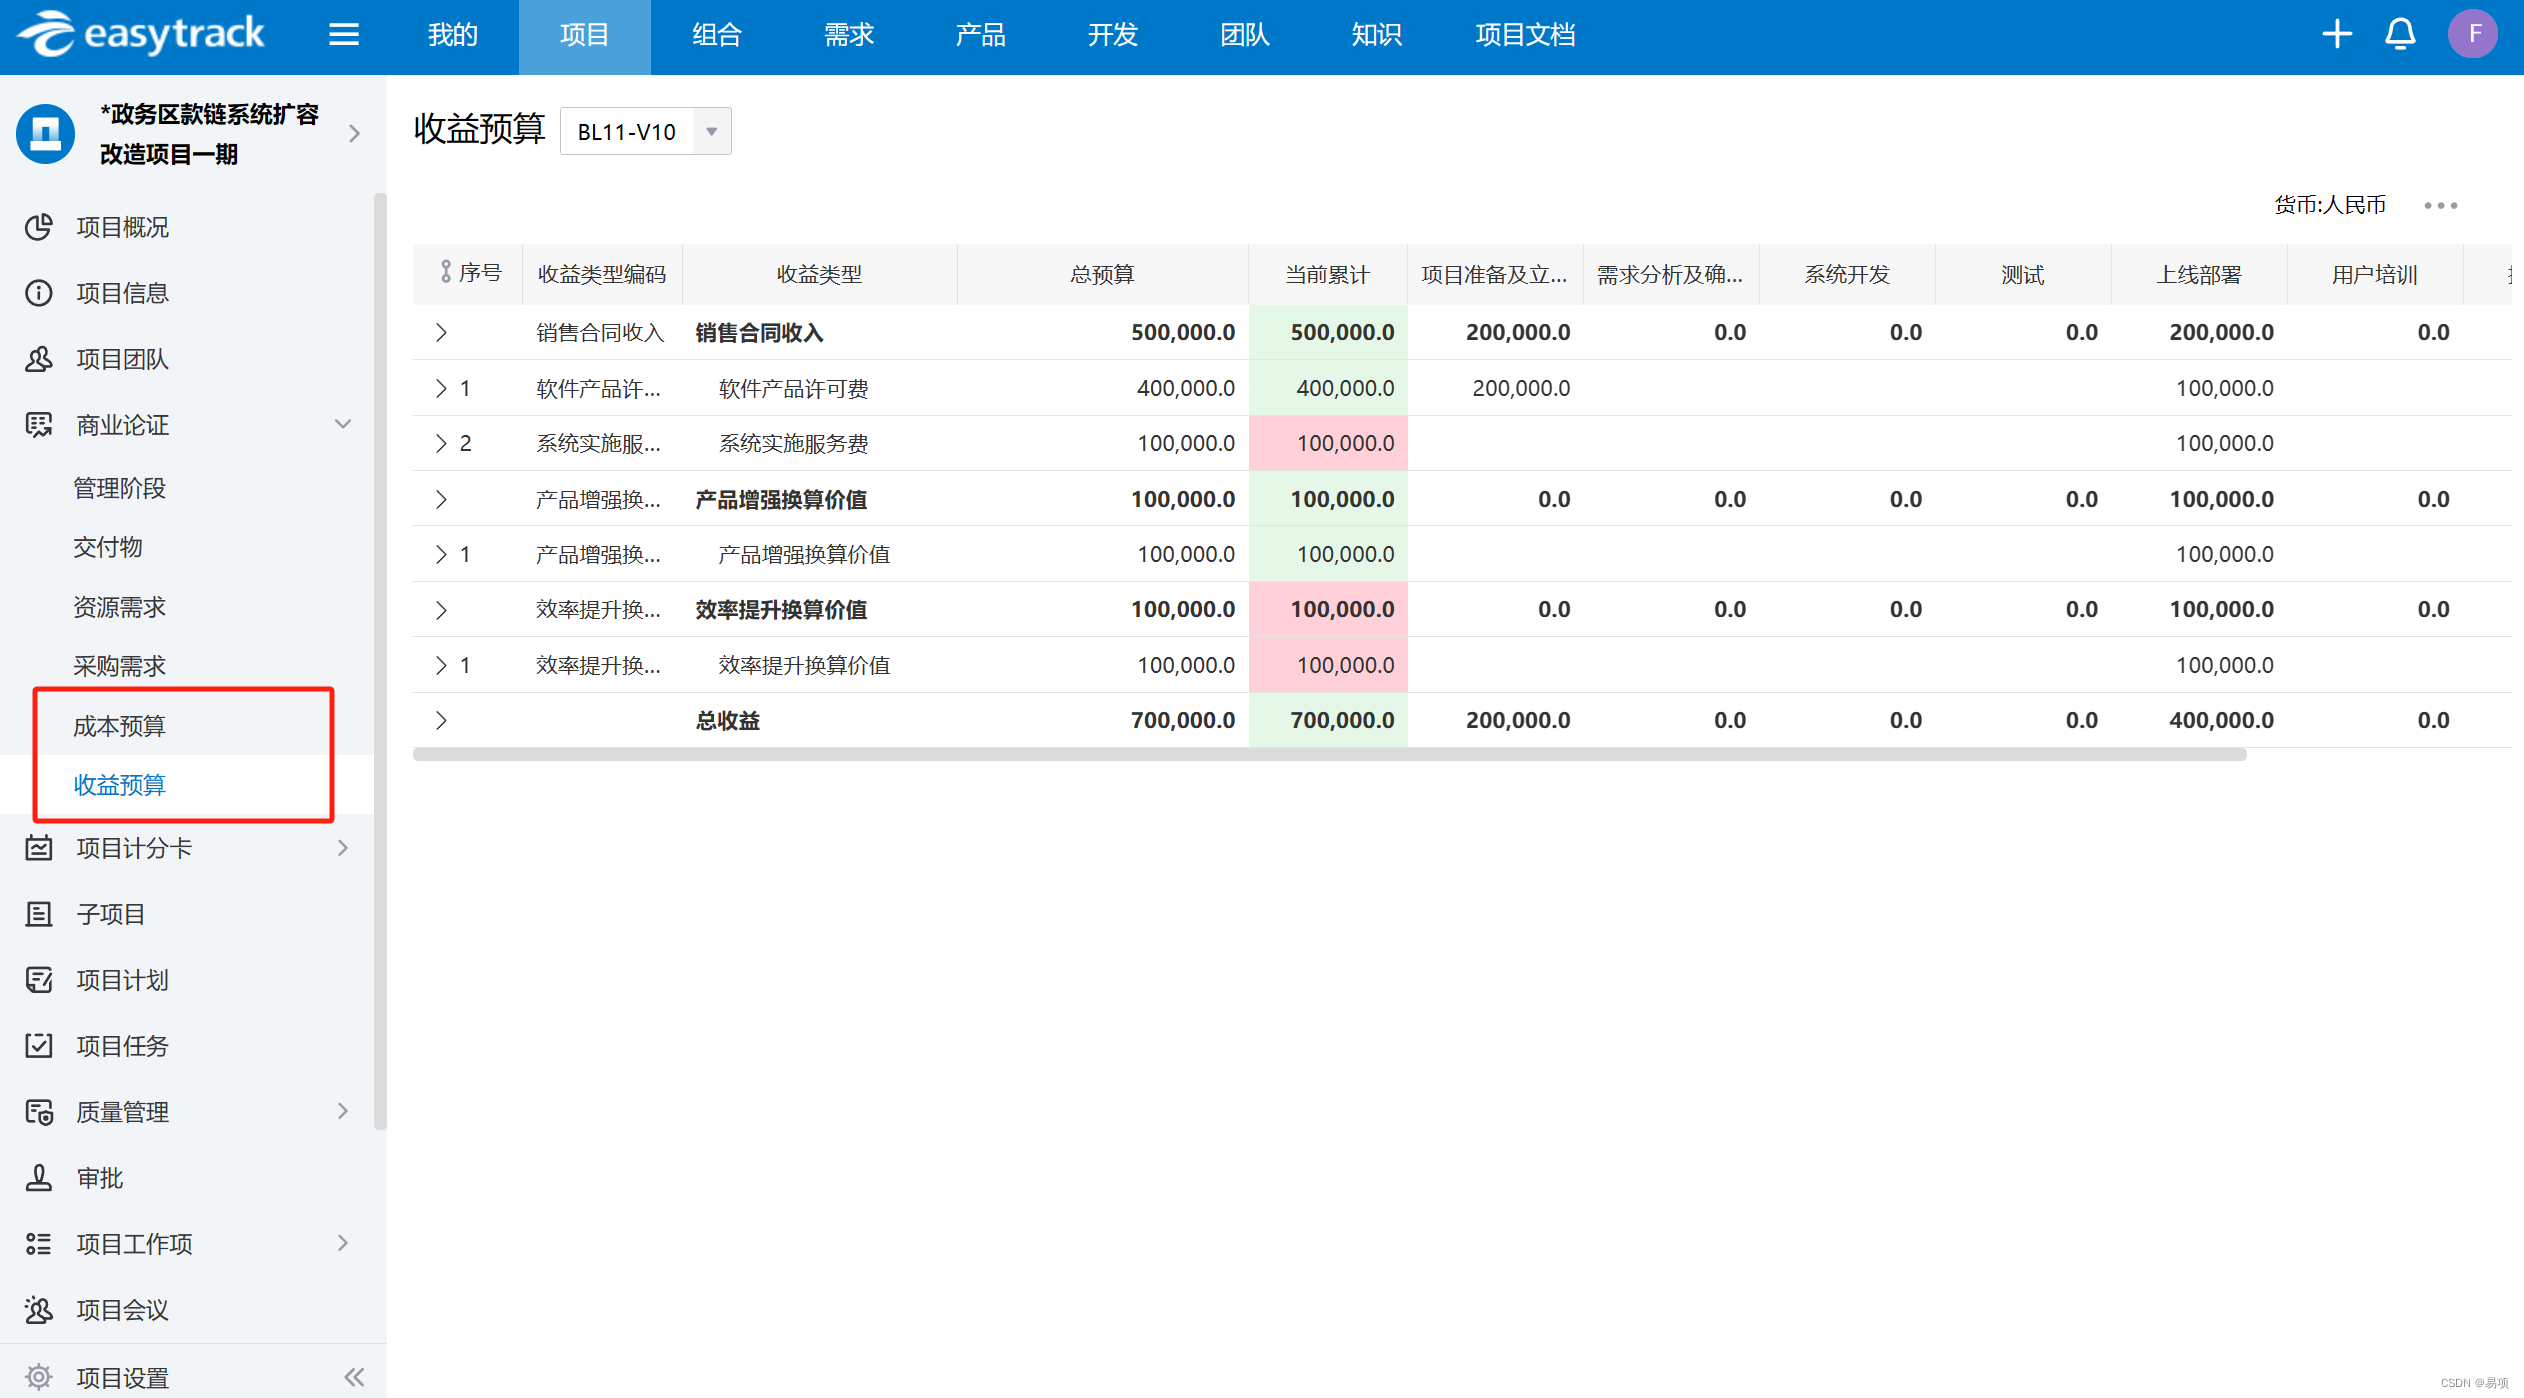Open the user avatar F
The width and height of the screenshot is (2524, 1398).
tap(2472, 34)
